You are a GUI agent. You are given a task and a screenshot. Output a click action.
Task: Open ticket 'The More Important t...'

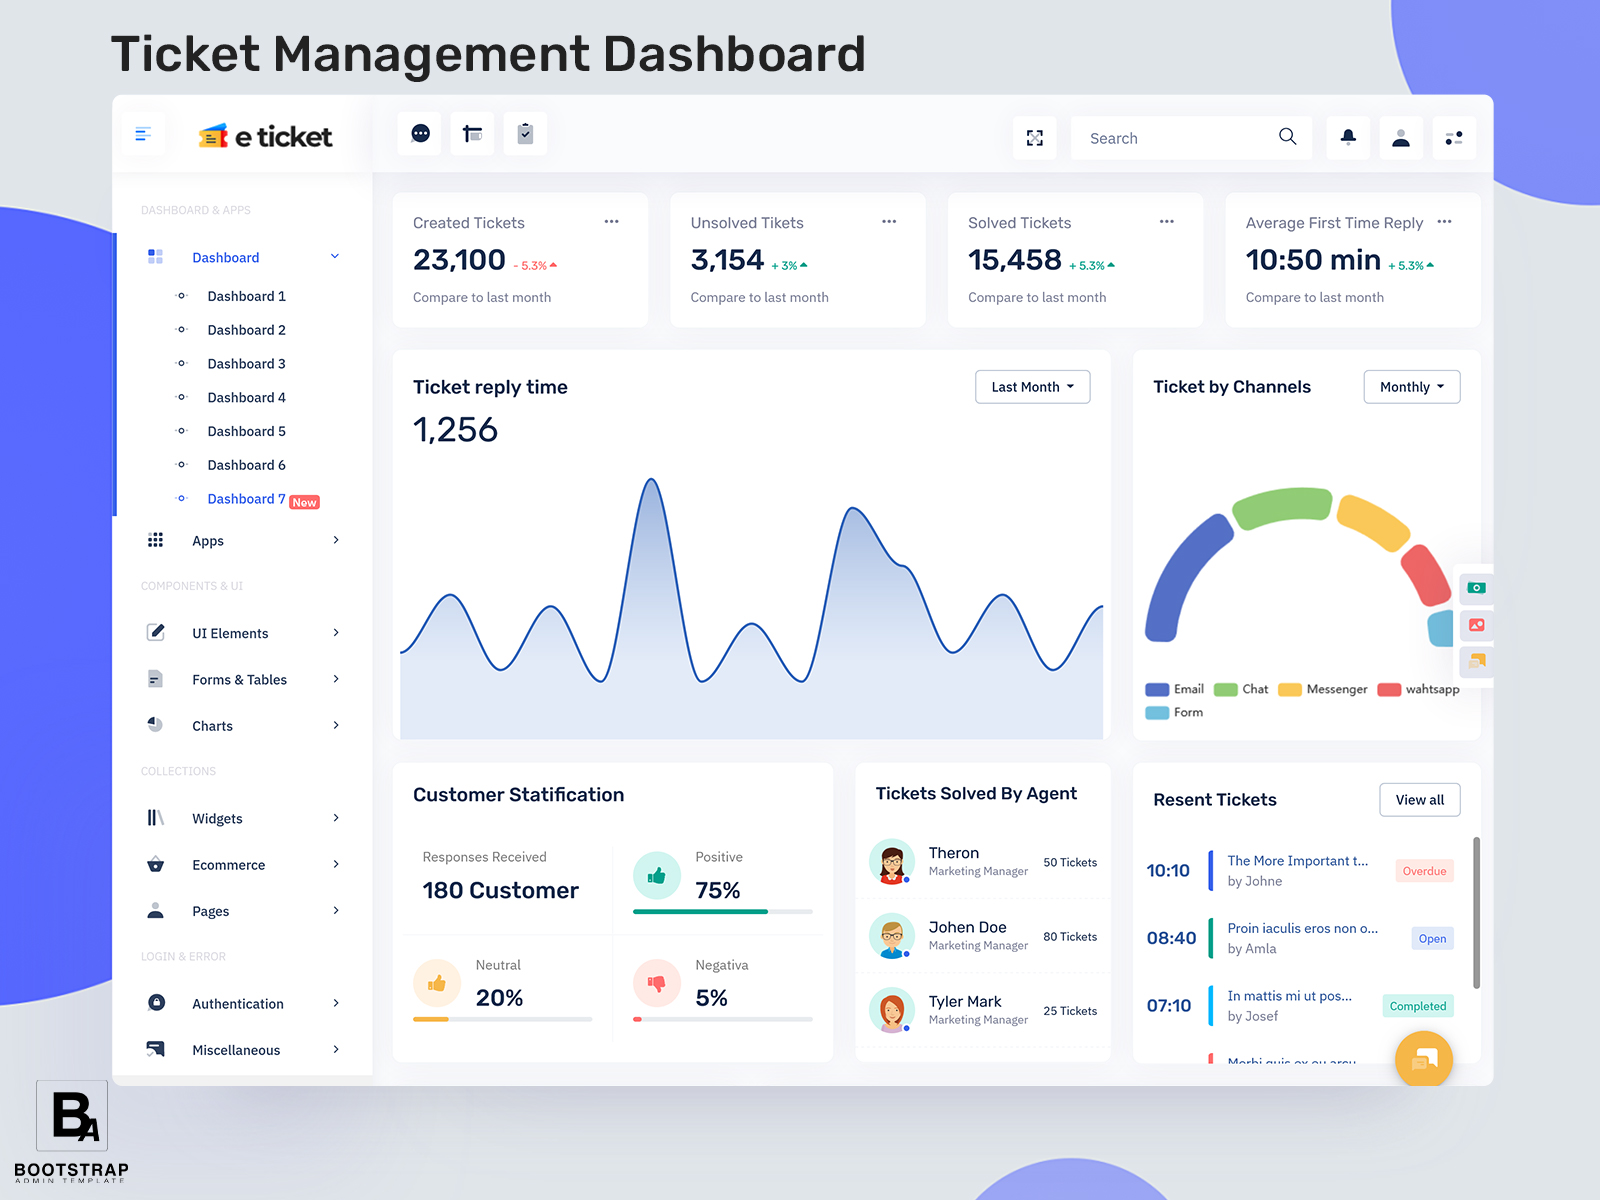coord(1297,861)
